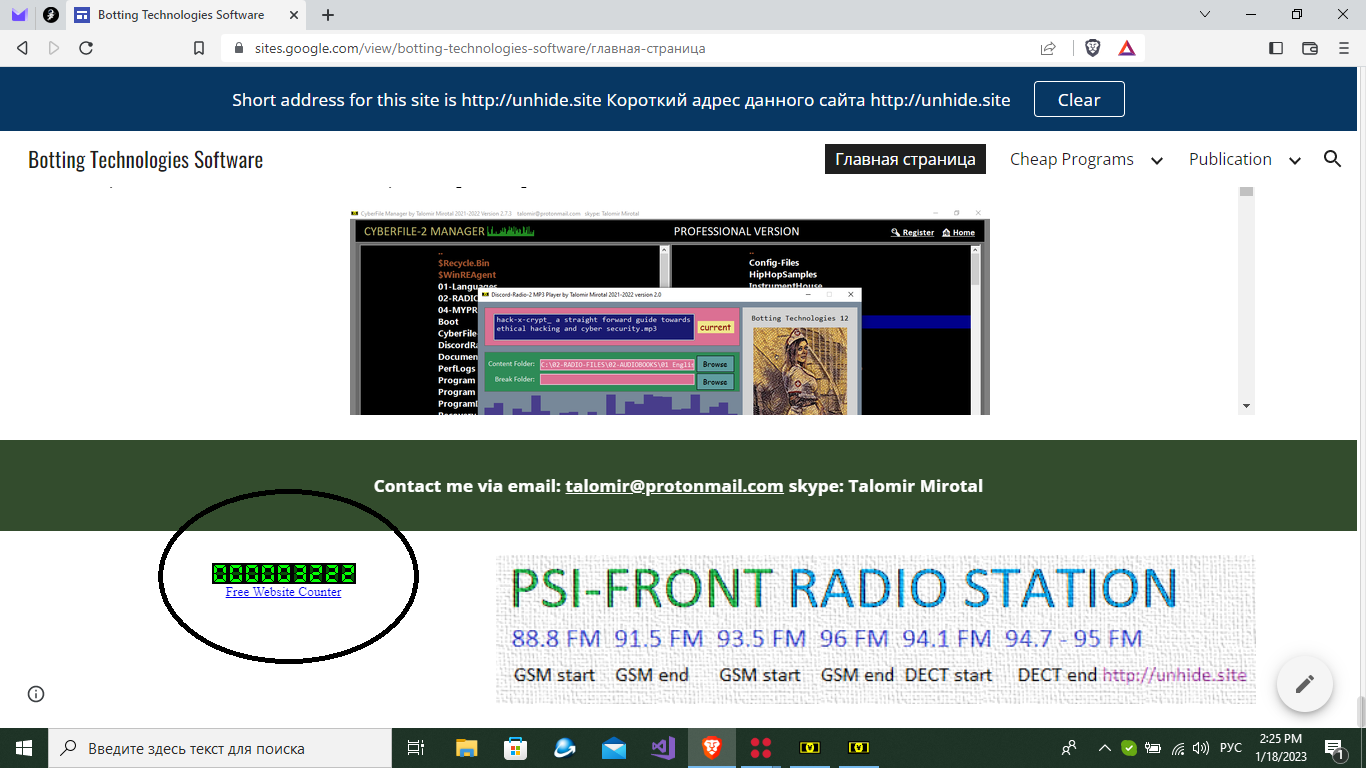The width and height of the screenshot is (1366, 768).
Task: Open Task View from the taskbar
Action: 416,748
